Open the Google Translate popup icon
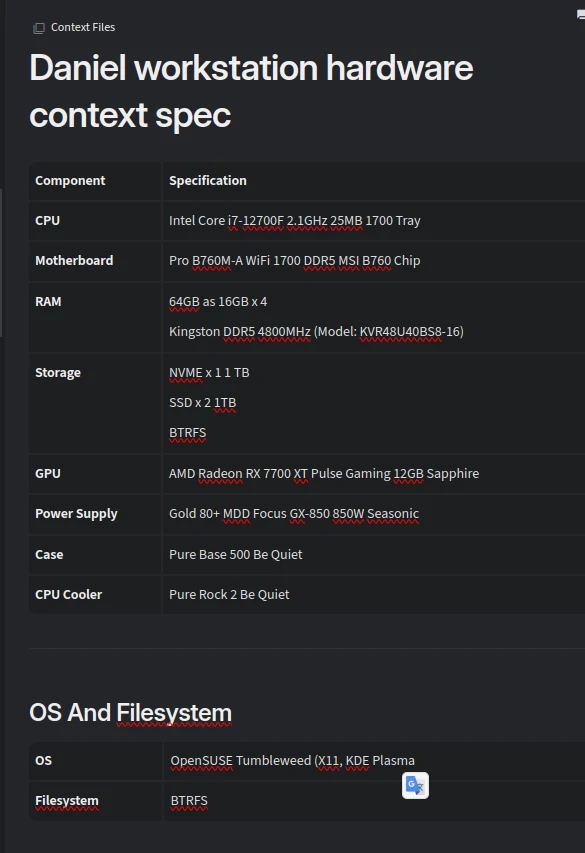This screenshot has width=585, height=853. [415, 785]
